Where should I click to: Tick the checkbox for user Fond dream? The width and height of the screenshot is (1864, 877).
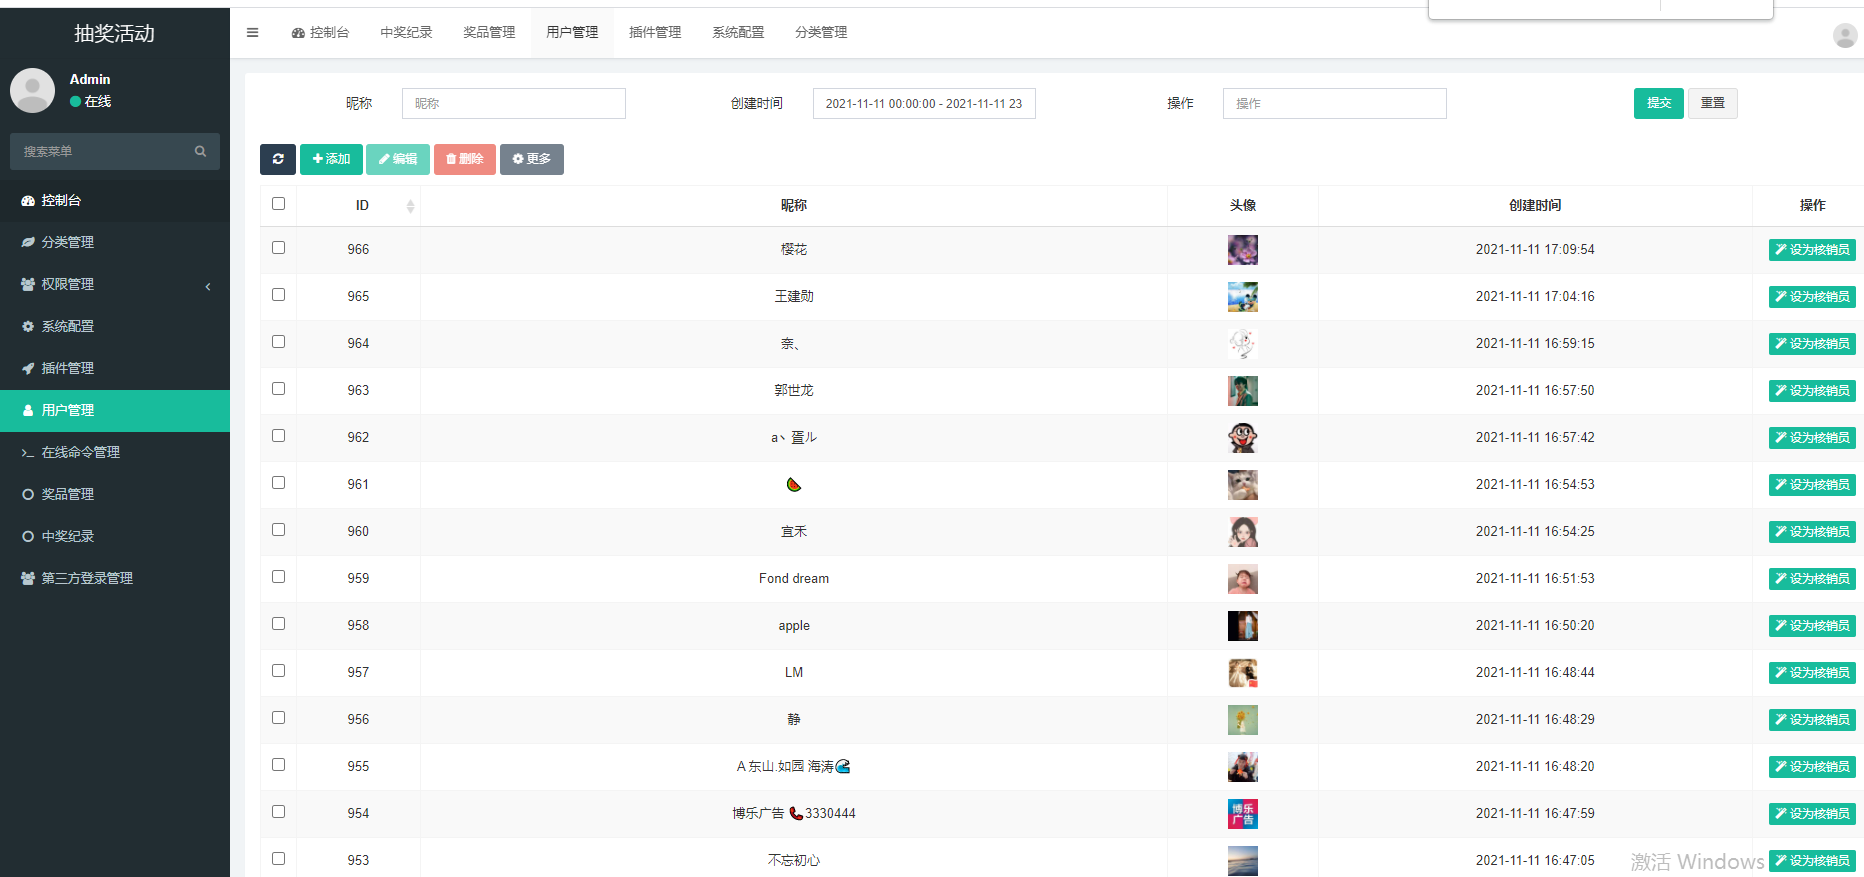pyautogui.click(x=278, y=577)
